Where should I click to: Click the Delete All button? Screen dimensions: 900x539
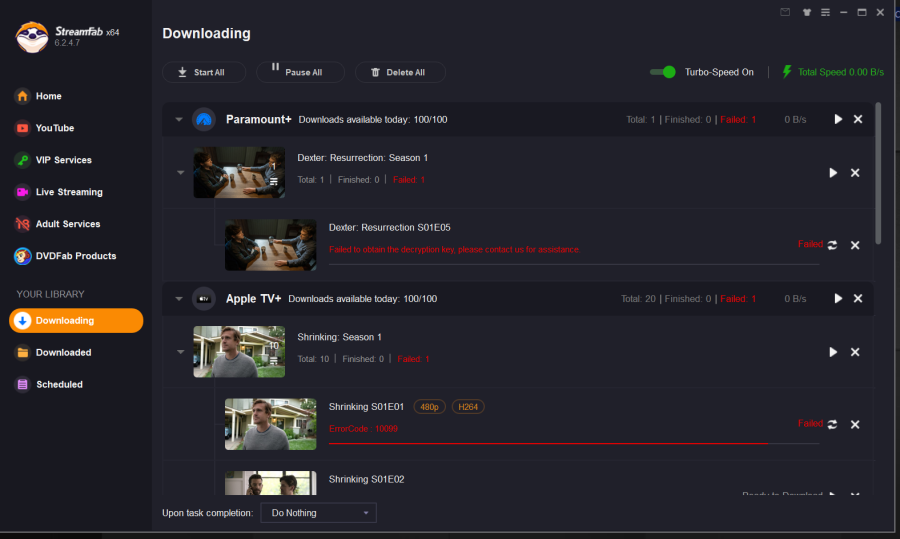[398, 72]
